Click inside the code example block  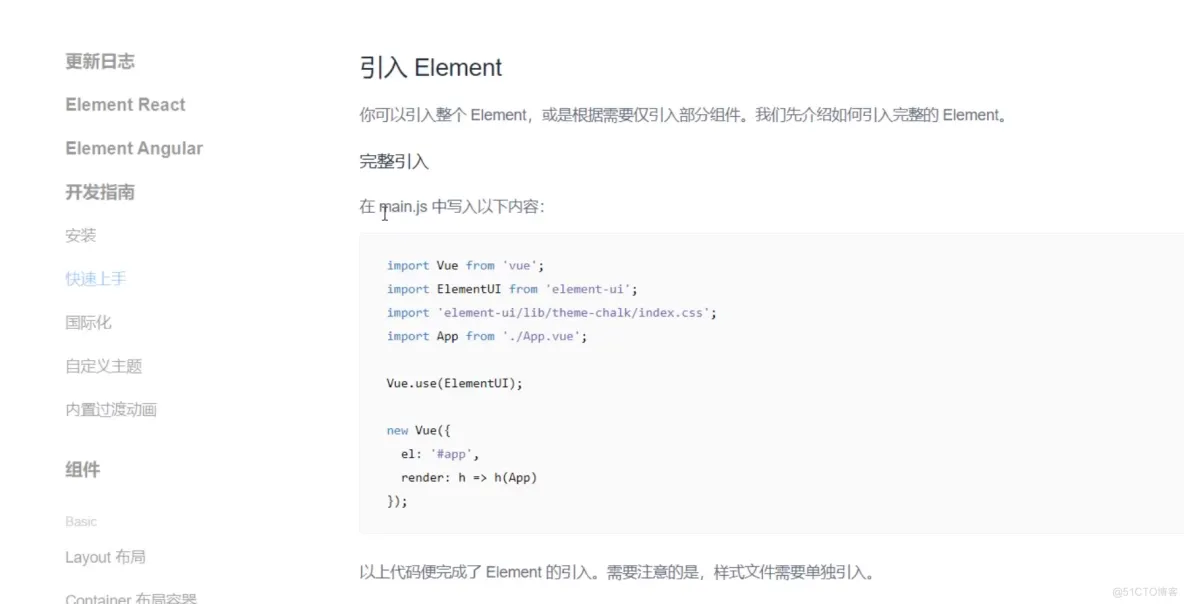(x=600, y=380)
